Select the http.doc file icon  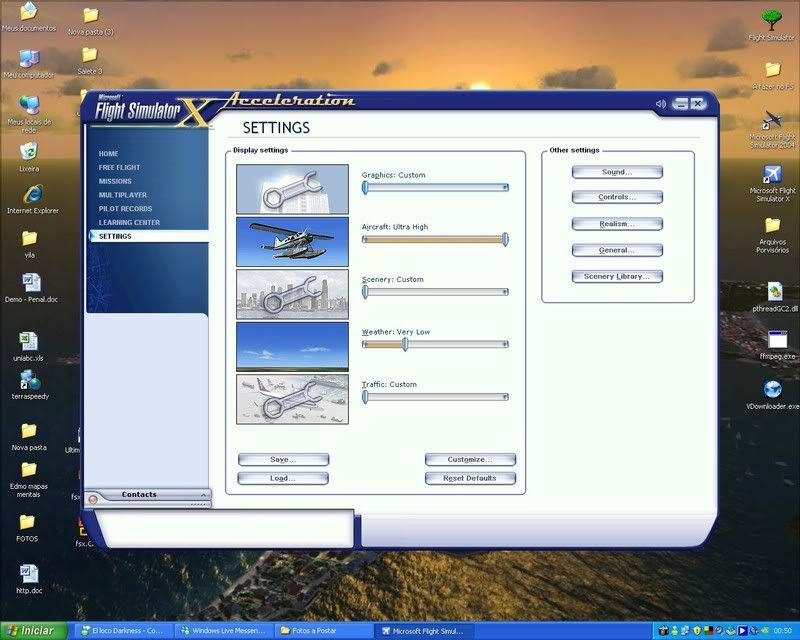coord(29,574)
